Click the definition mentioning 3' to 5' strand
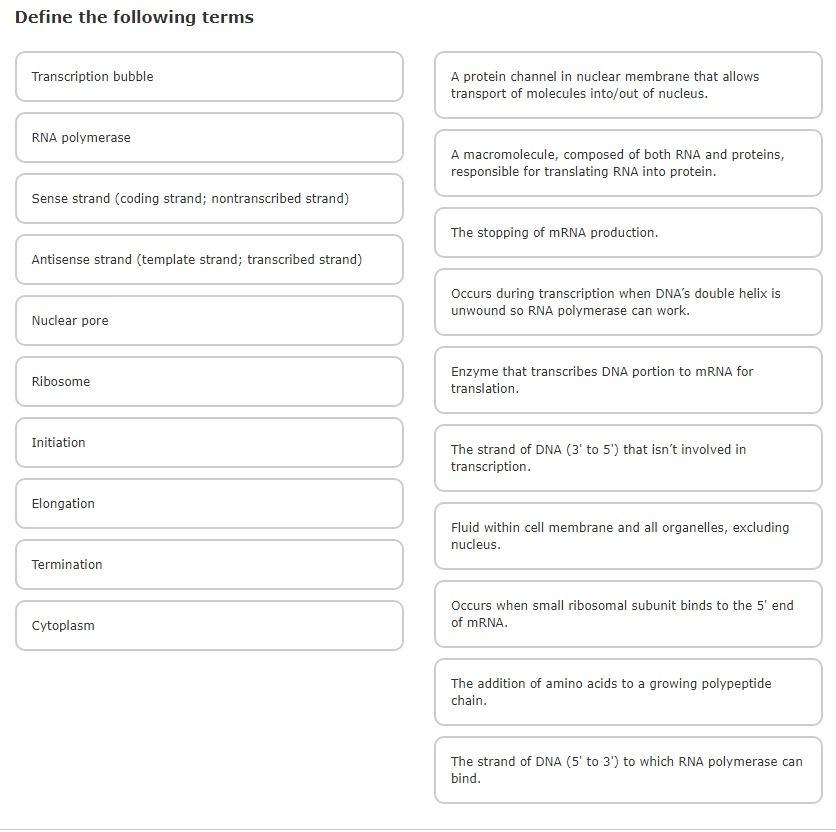Image resolution: width=836 pixels, height=832 pixels. point(627,458)
